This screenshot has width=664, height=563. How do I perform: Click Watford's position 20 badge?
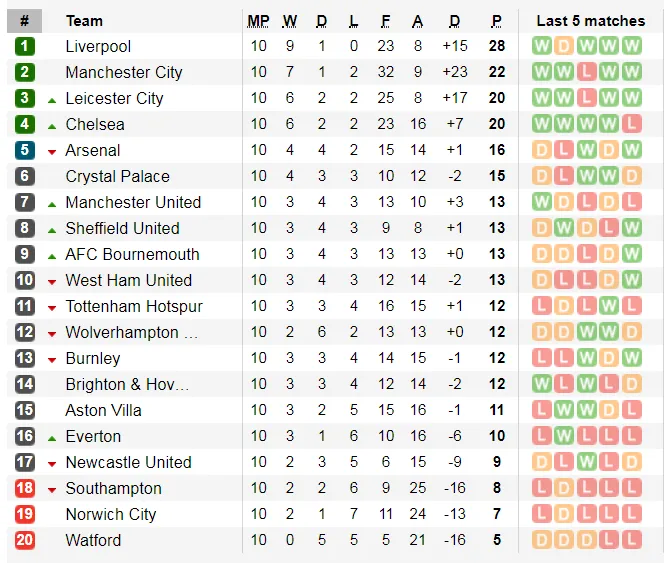click(25, 540)
